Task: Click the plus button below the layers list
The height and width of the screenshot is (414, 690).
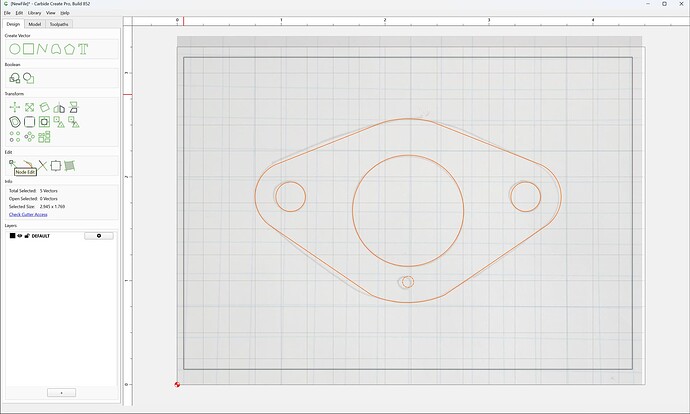Action: point(62,392)
